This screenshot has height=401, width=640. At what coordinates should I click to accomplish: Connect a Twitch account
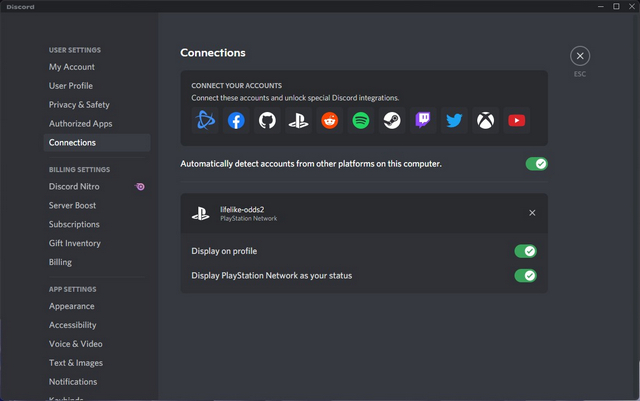(423, 120)
